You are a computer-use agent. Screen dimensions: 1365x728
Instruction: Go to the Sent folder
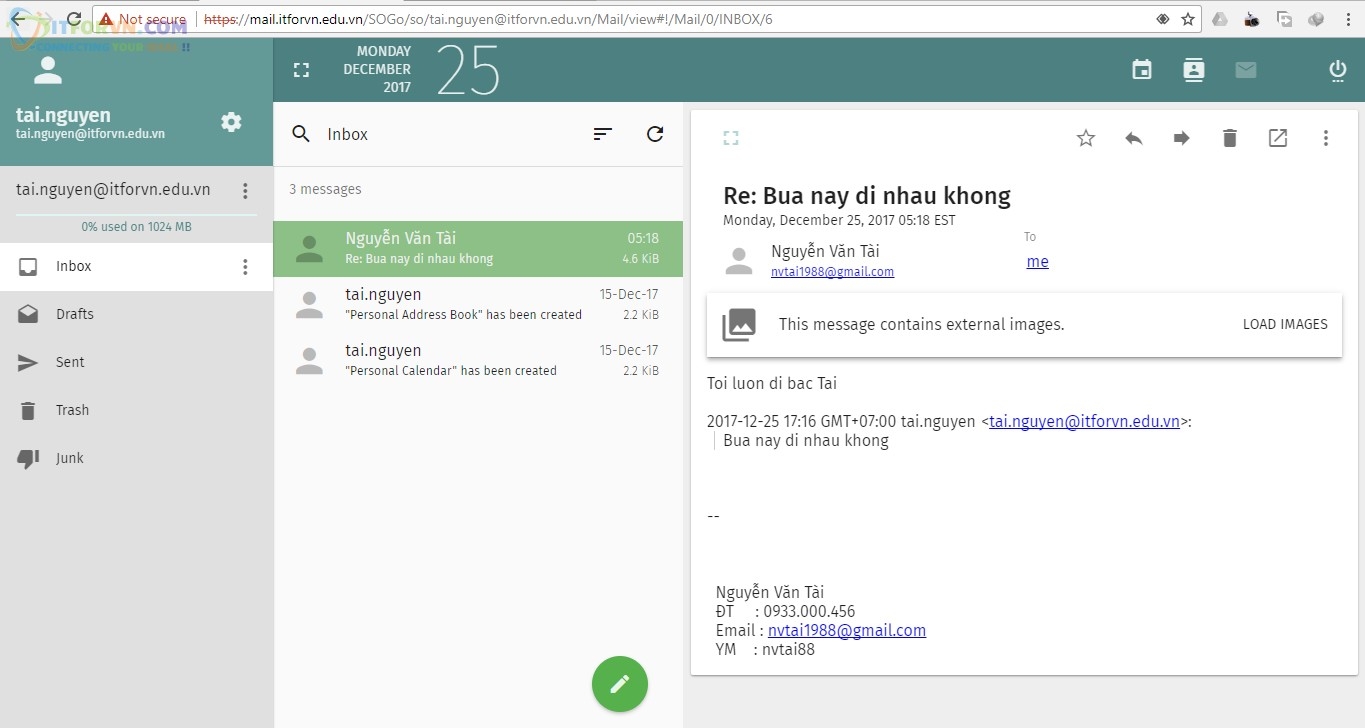(70, 362)
